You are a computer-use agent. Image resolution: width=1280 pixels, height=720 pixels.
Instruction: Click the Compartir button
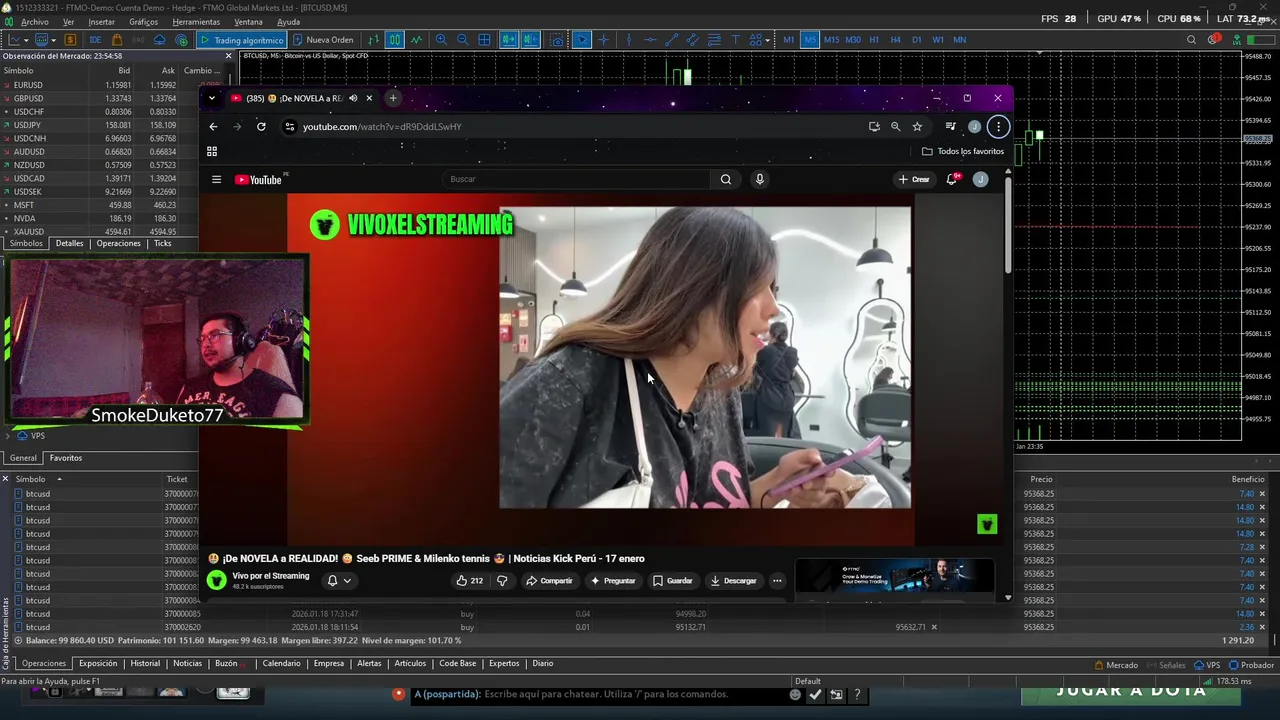pyautogui.click(x=549, y=581)
